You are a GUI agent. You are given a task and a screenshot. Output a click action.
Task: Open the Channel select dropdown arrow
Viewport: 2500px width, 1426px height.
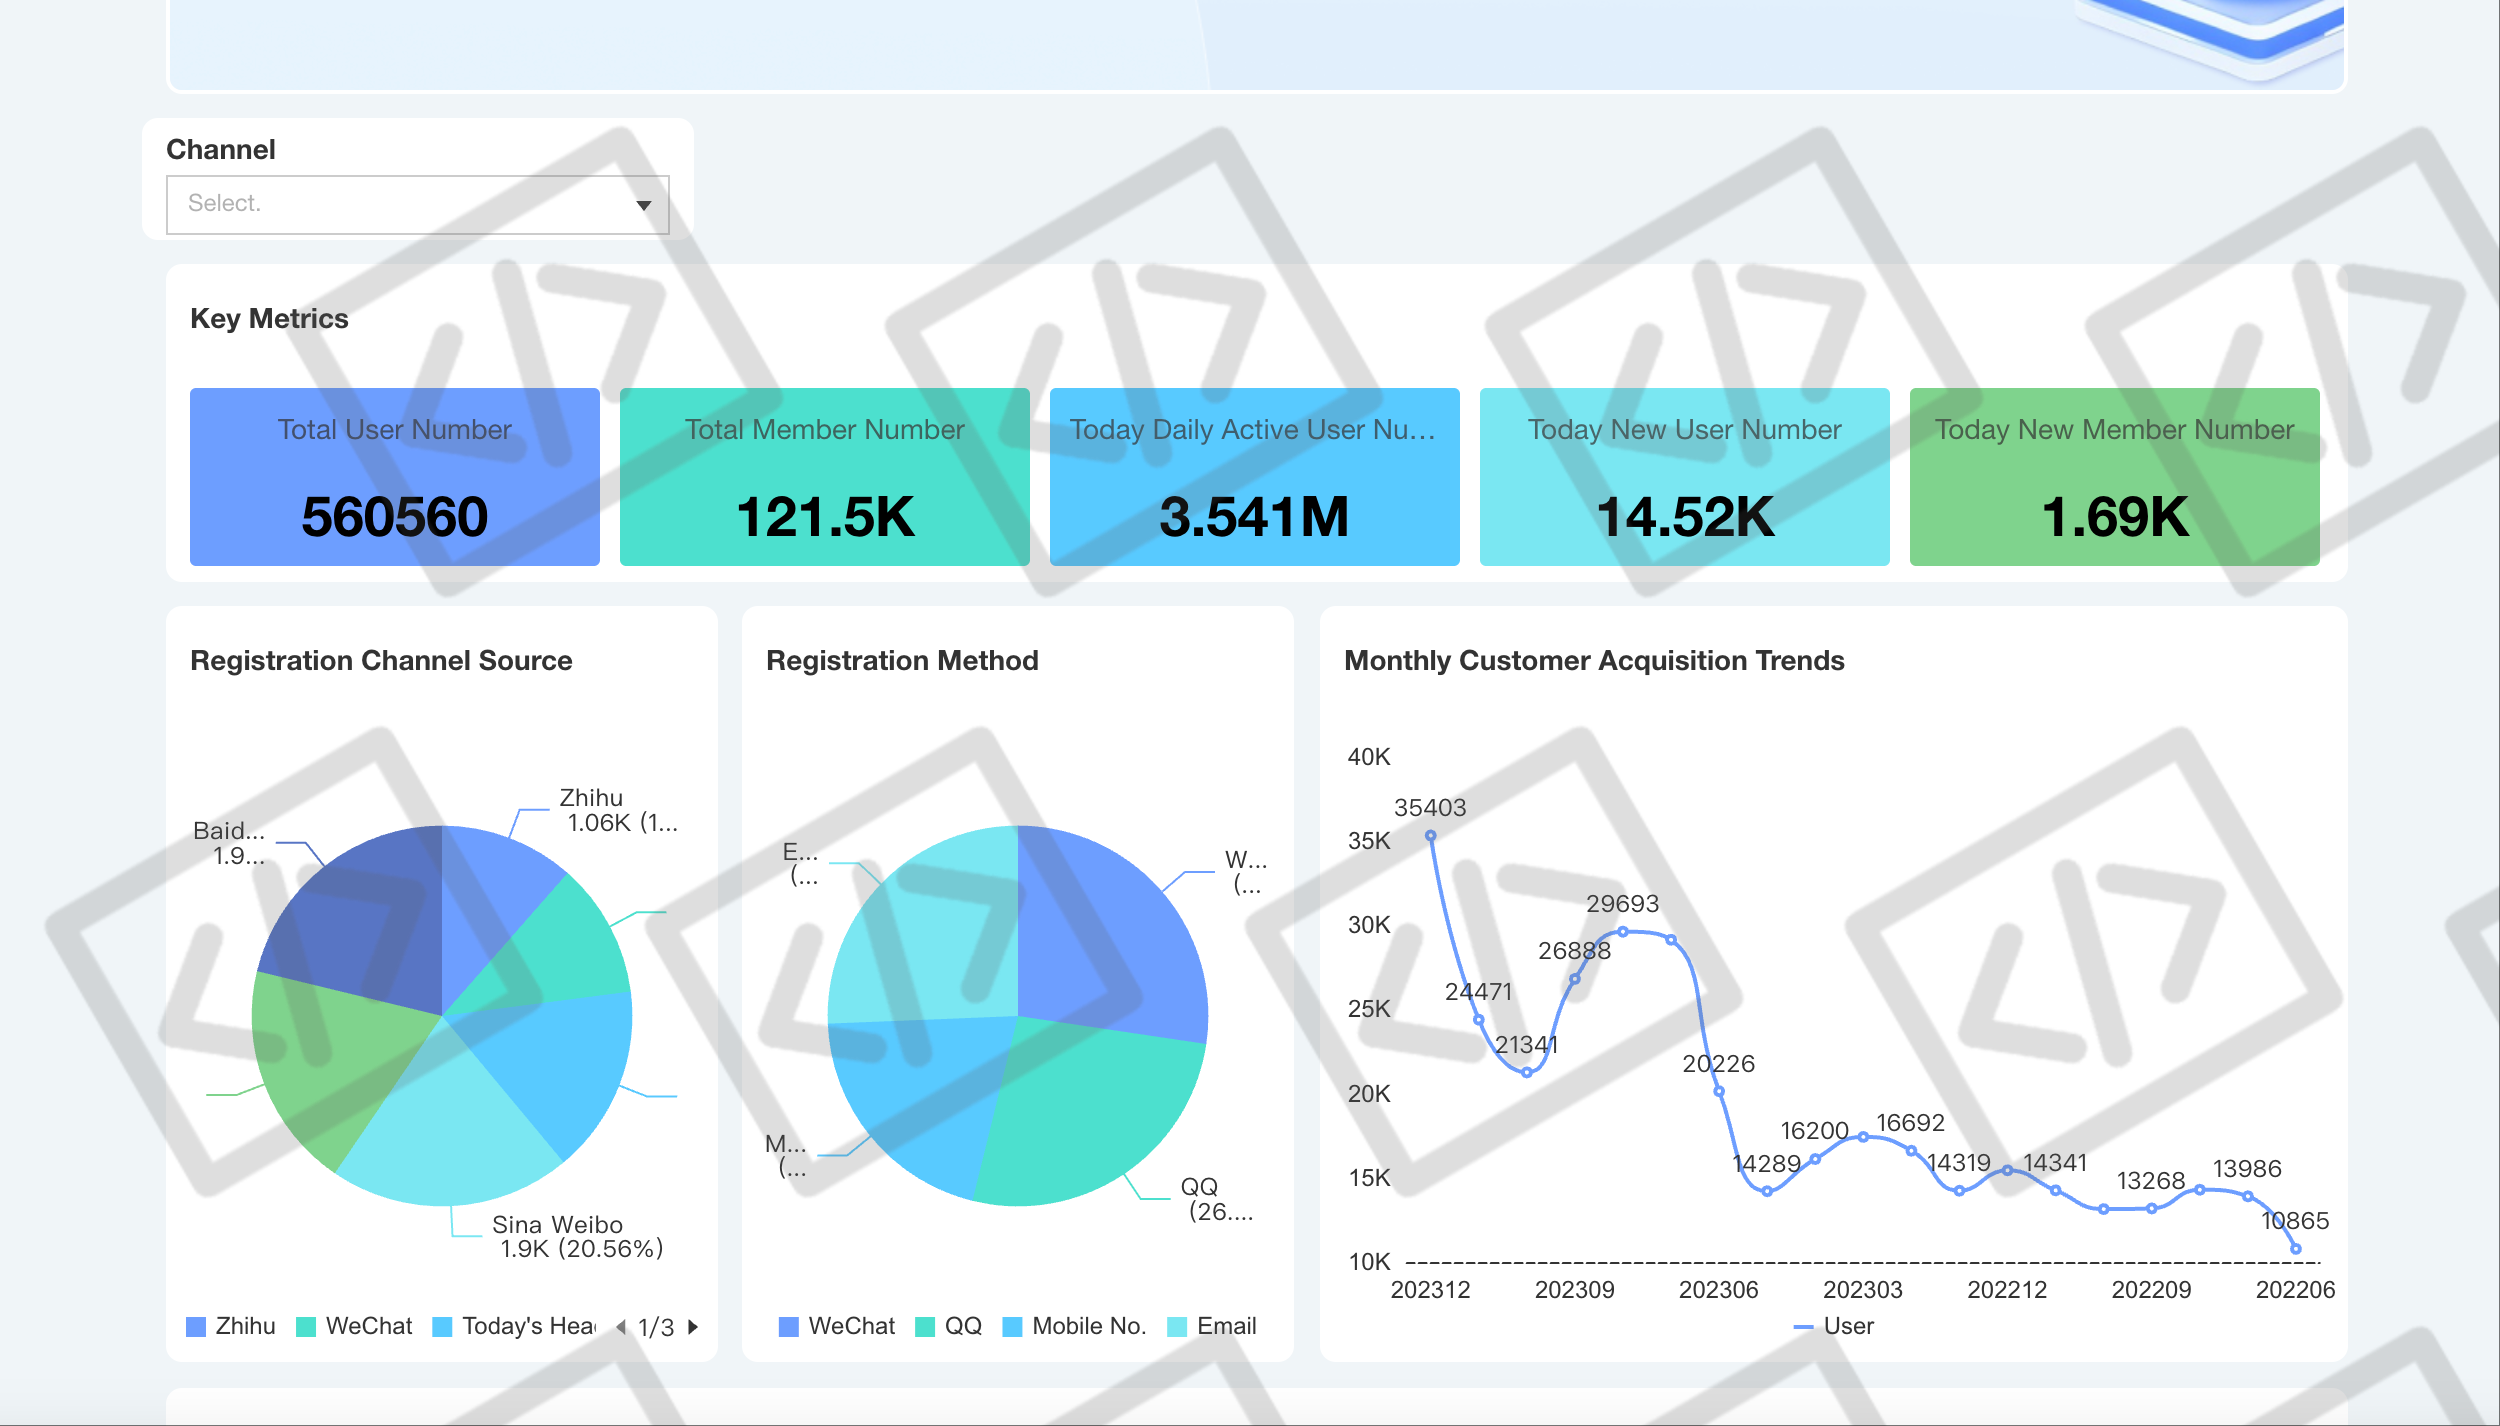tap(643, 205)
